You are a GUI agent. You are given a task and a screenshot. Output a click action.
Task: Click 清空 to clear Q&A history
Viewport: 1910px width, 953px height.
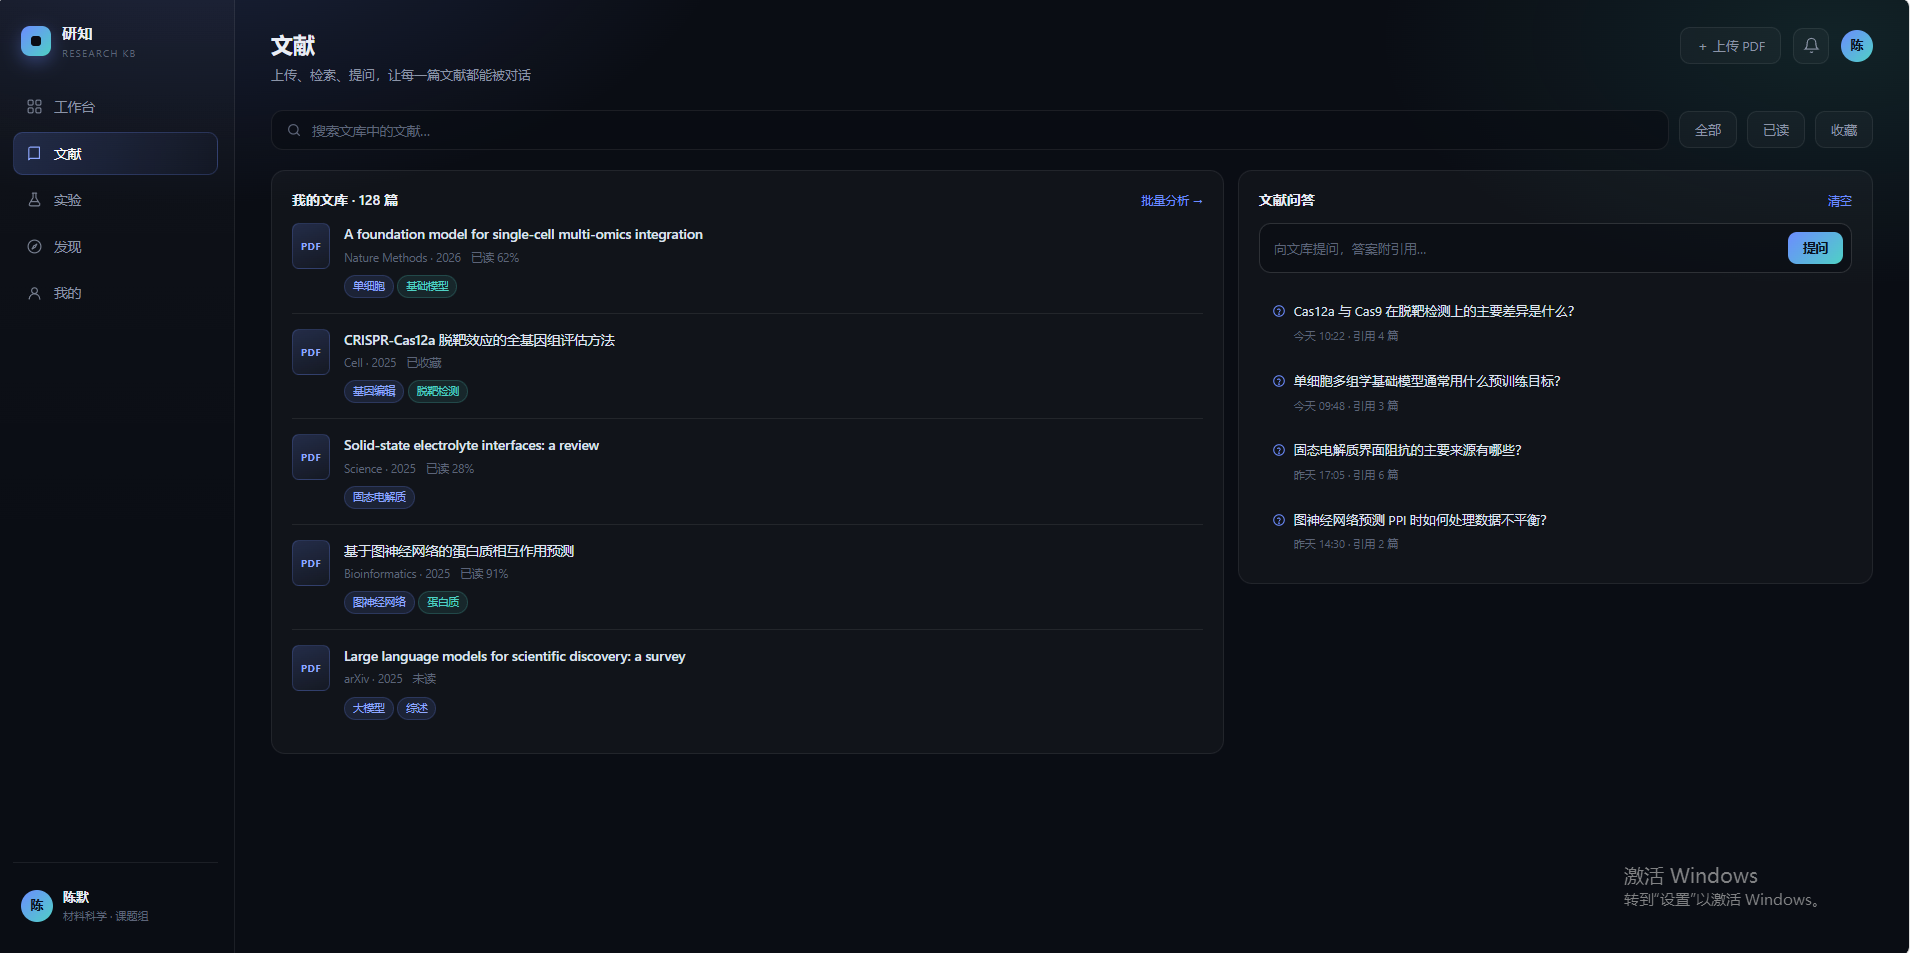(x=1839, y=201)
